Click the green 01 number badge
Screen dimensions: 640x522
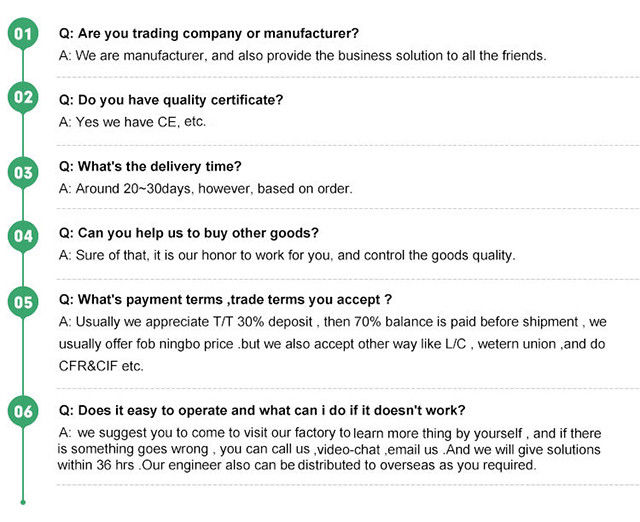pos(22,36)
